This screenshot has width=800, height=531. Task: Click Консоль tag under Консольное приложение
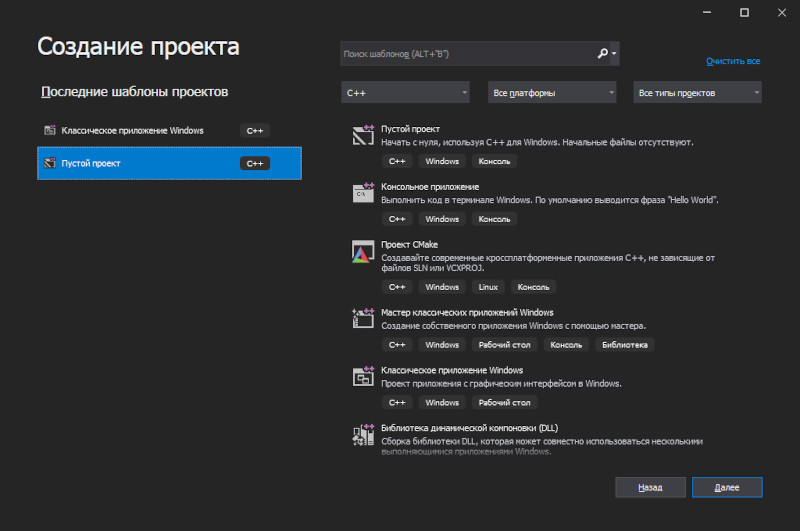[494, 219]
